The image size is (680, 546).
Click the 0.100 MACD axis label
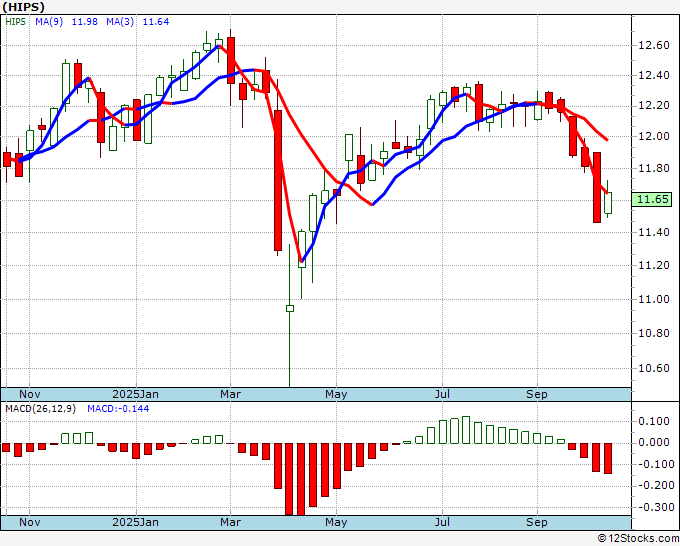click(654, 421)
